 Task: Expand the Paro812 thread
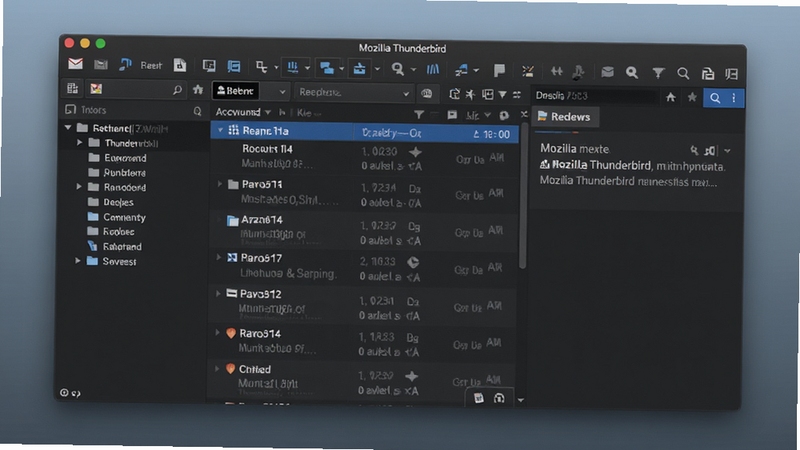(218, 293)
